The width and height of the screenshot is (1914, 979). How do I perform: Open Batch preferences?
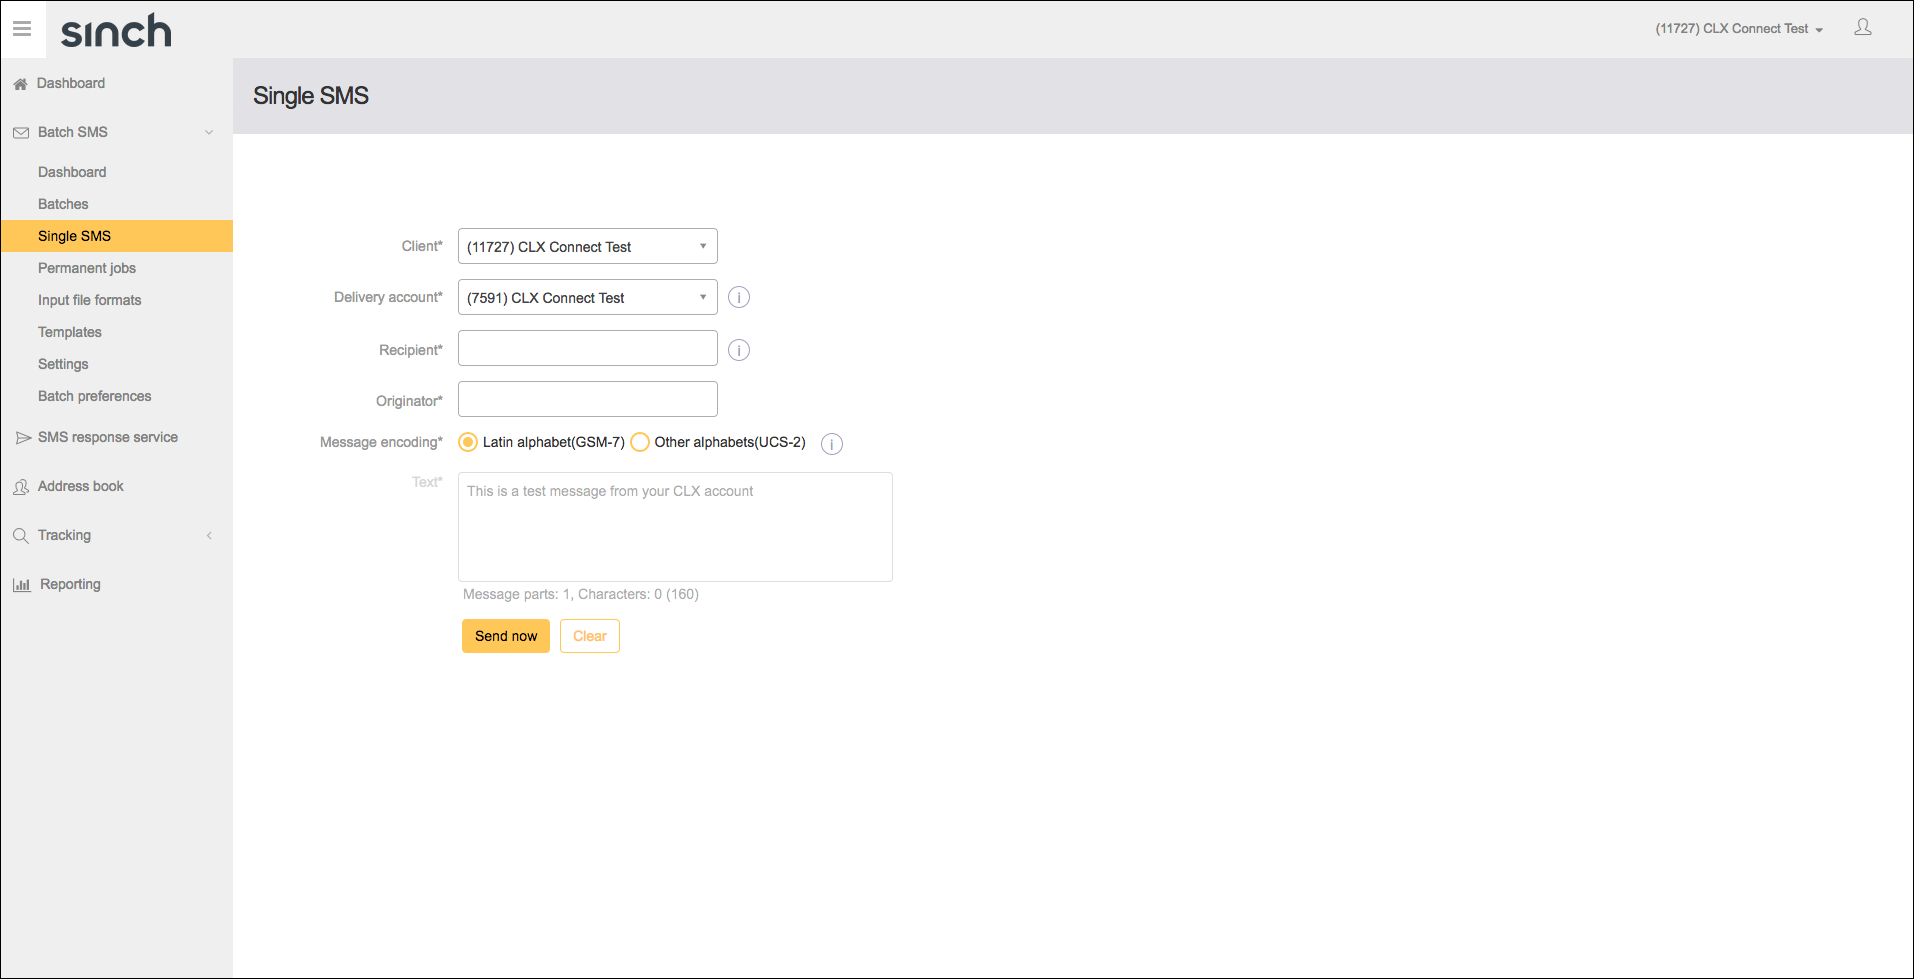[94, 395]
